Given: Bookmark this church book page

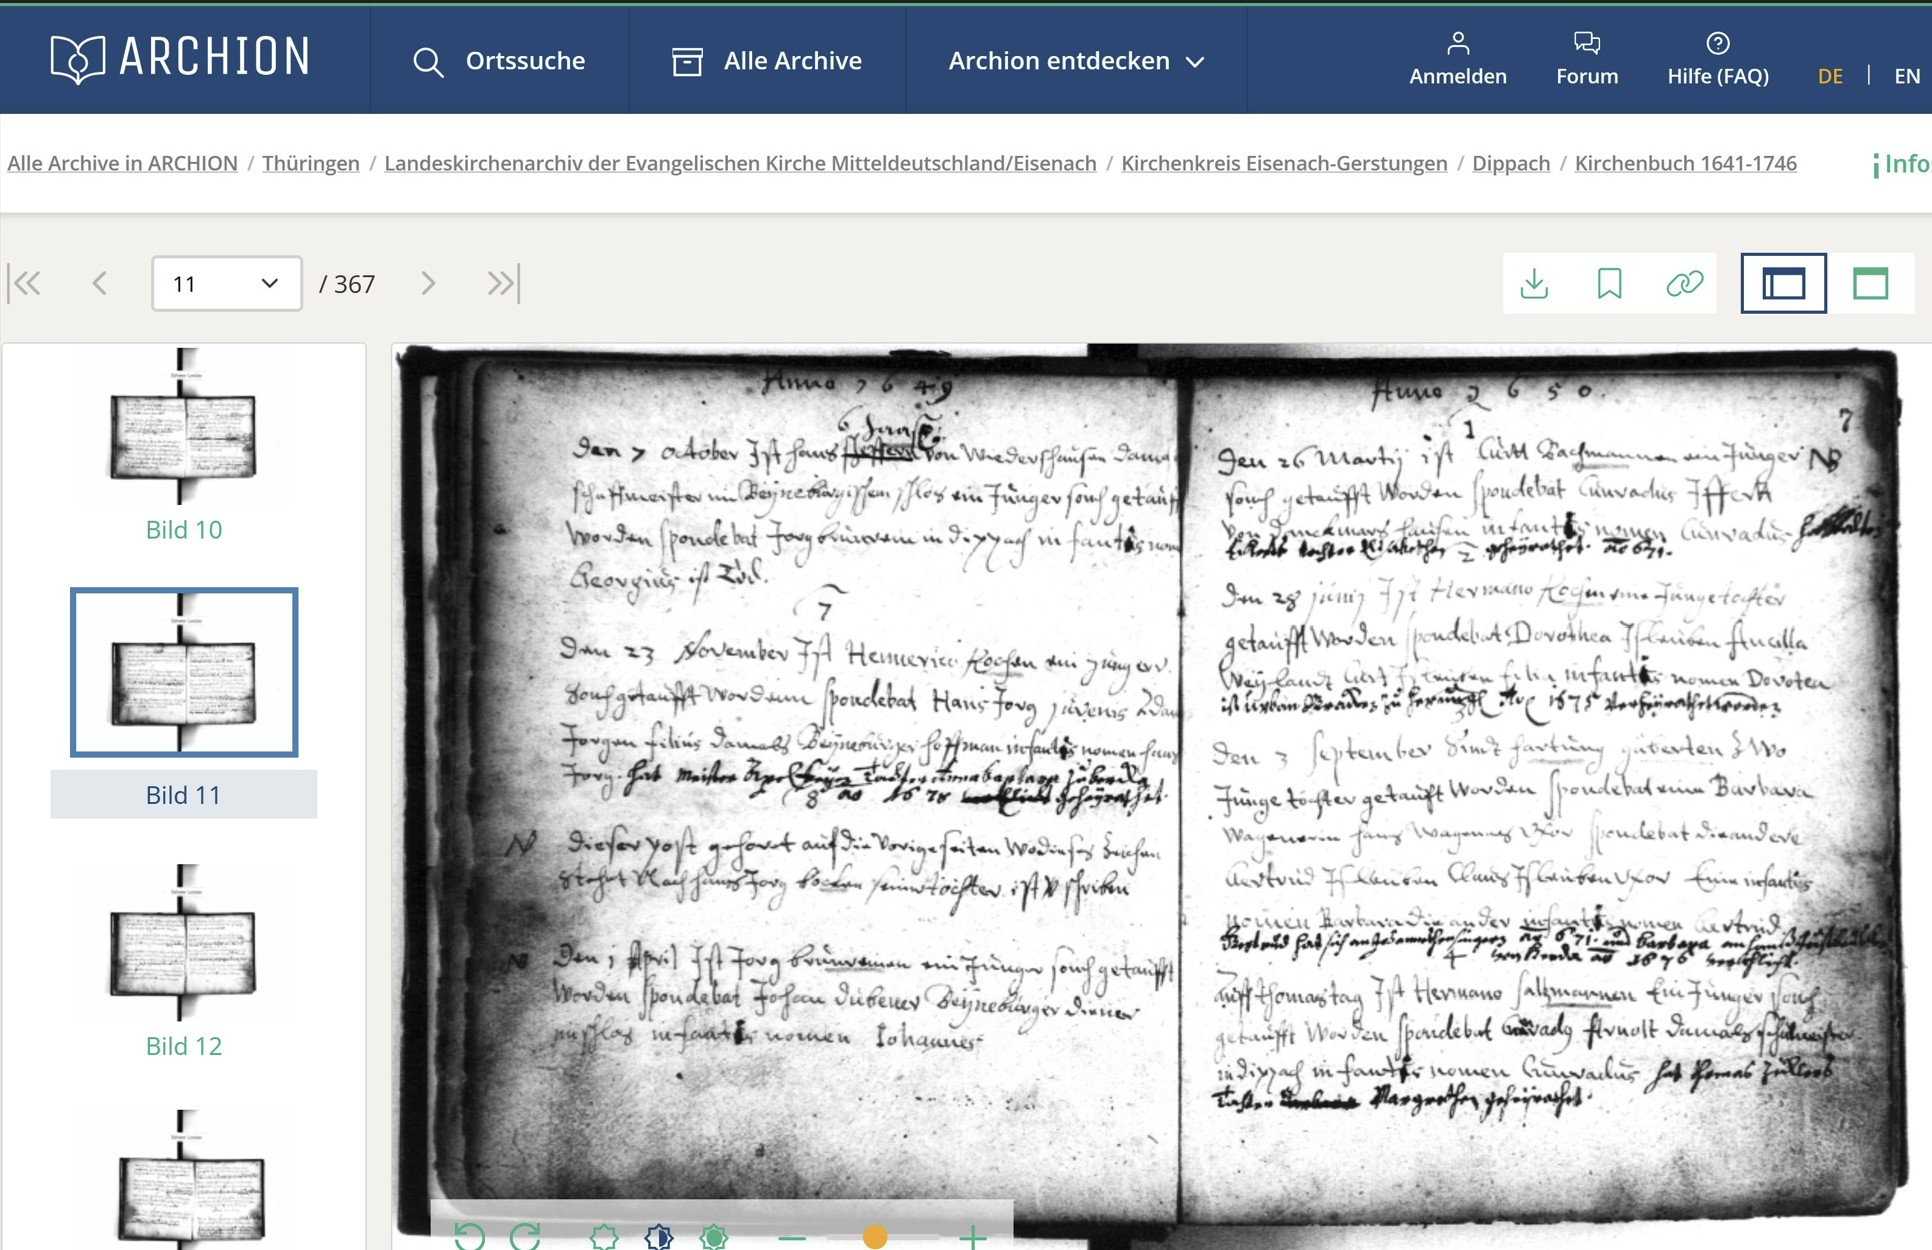Looking at the screenshot, I should [1609, 284].
